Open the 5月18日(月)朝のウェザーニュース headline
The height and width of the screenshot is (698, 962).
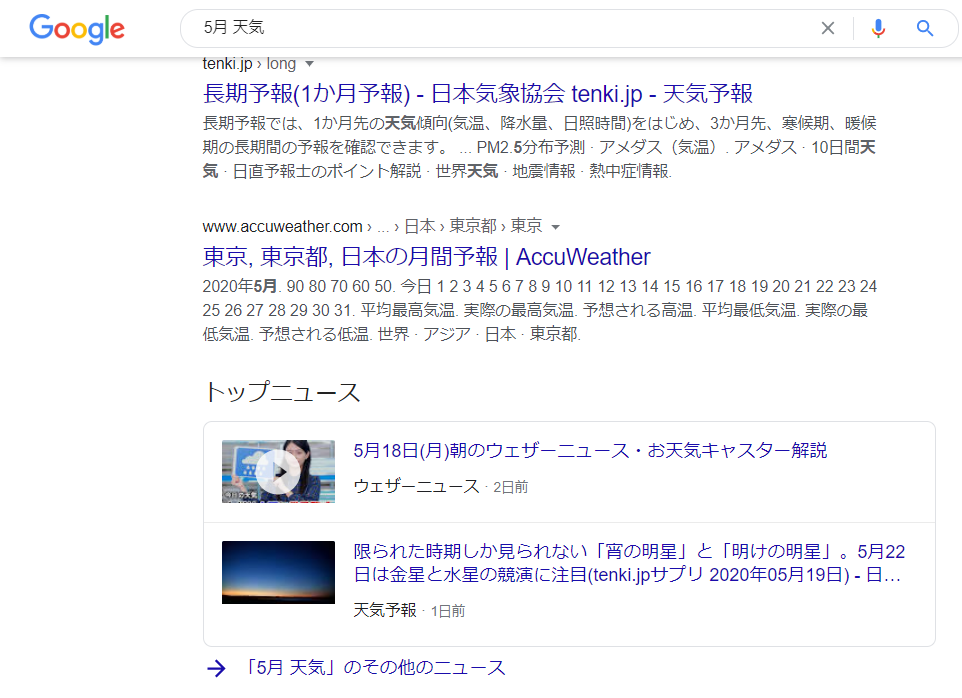click(x=590, y=451)
